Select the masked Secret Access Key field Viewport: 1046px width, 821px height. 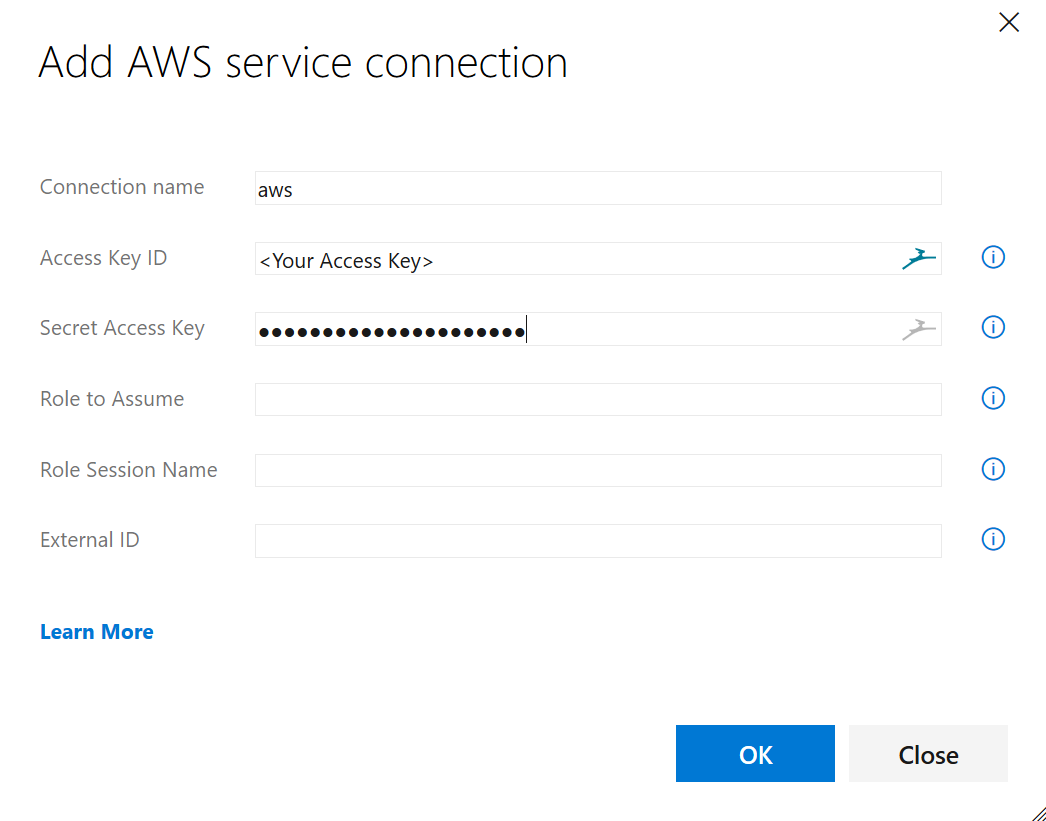[598, 329]
